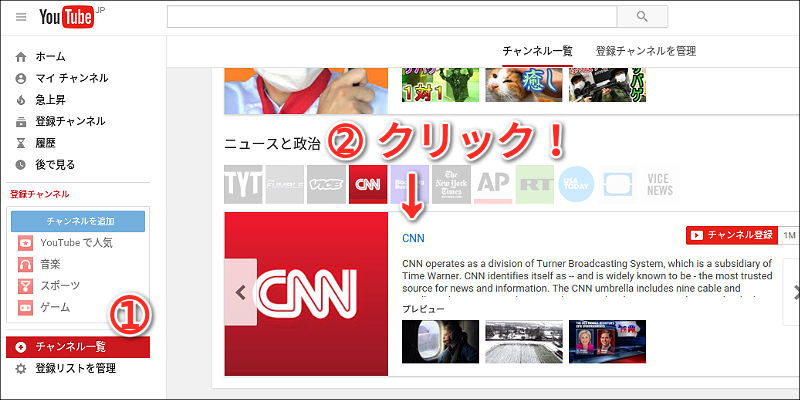Open the 癒し cat thumbnail
Screen dimensions: 800x400
[x=524, y=85]
